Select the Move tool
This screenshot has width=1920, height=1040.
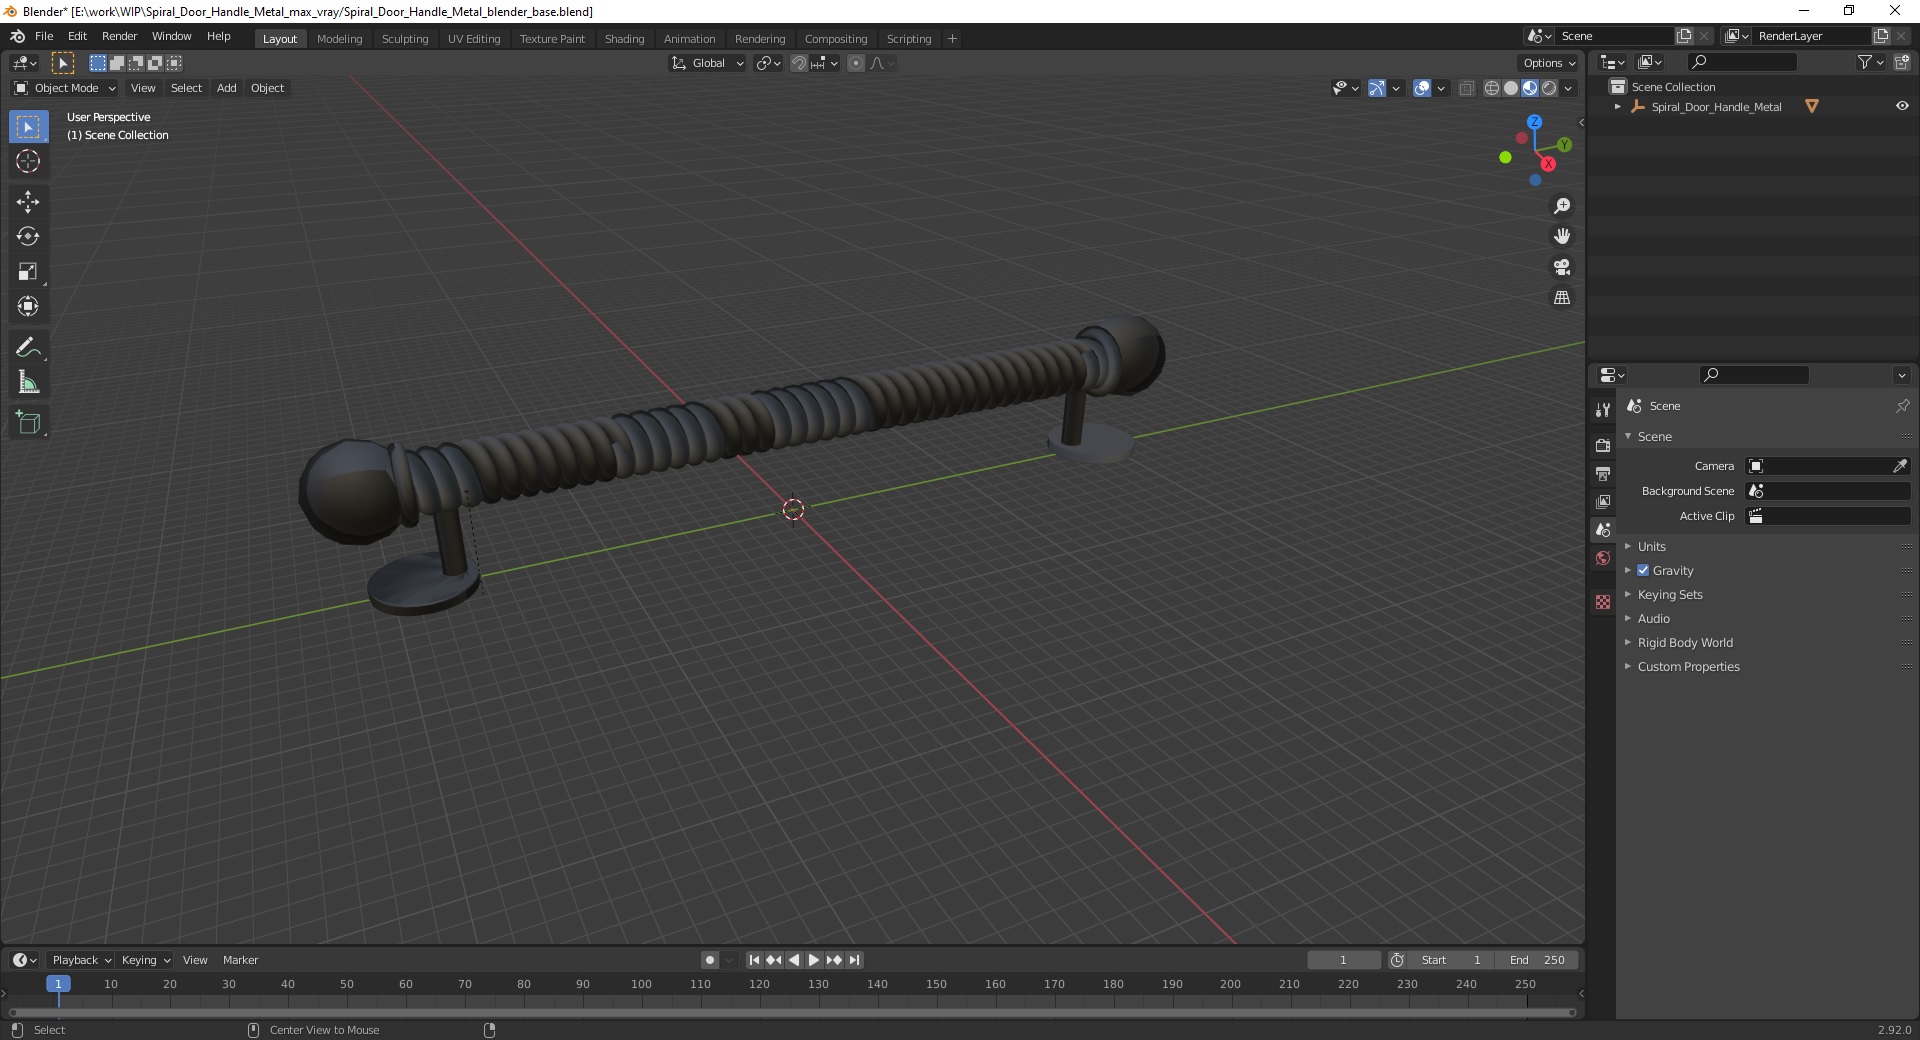[28, 202]
